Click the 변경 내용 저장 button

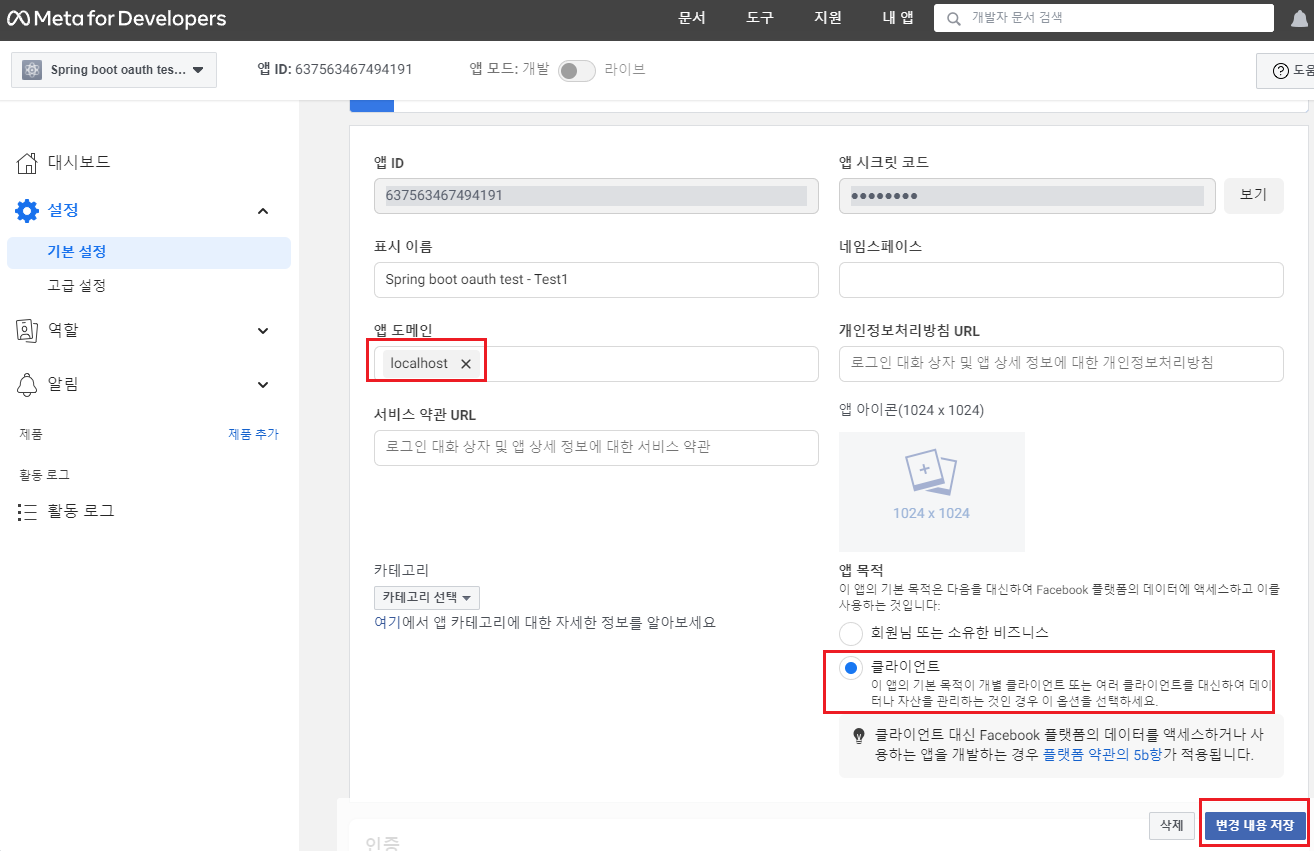[1254, 825]
